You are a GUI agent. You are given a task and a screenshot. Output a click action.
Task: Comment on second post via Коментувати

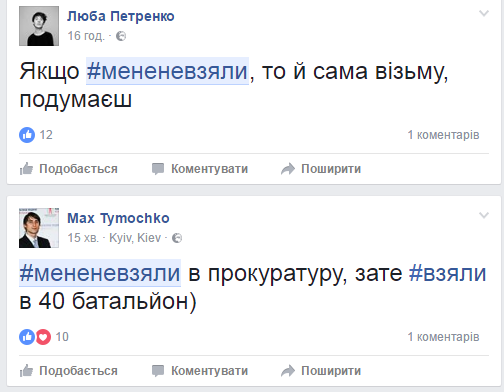pyautogui.click(x=200, y=371)
